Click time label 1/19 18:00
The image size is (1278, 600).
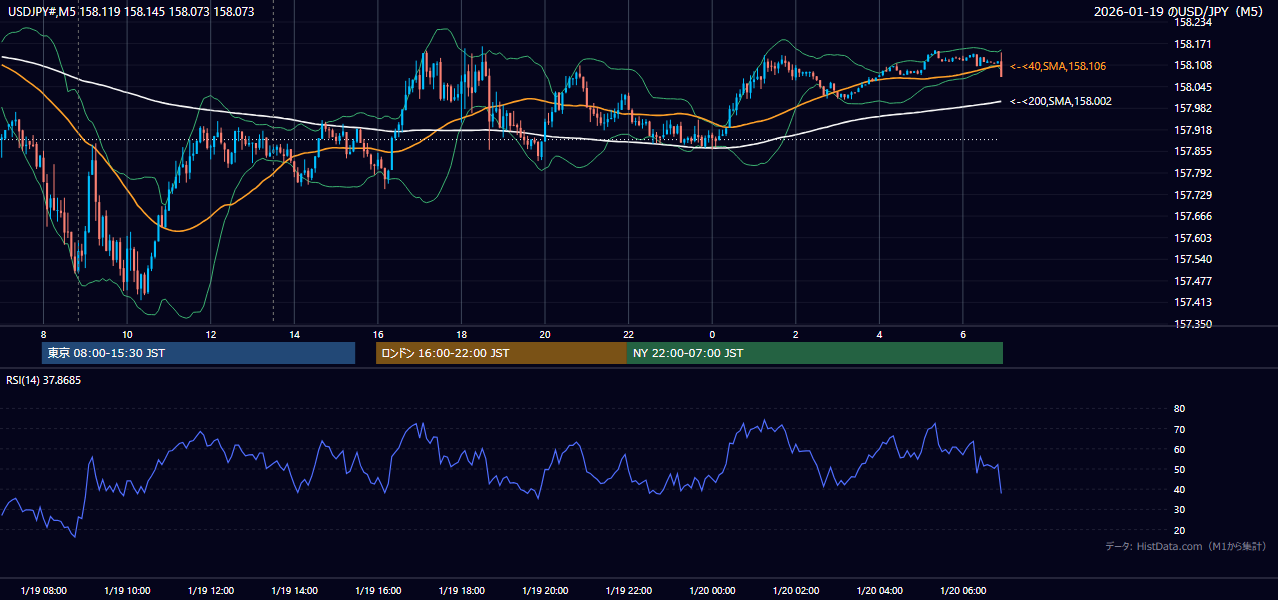click(461, 591)
